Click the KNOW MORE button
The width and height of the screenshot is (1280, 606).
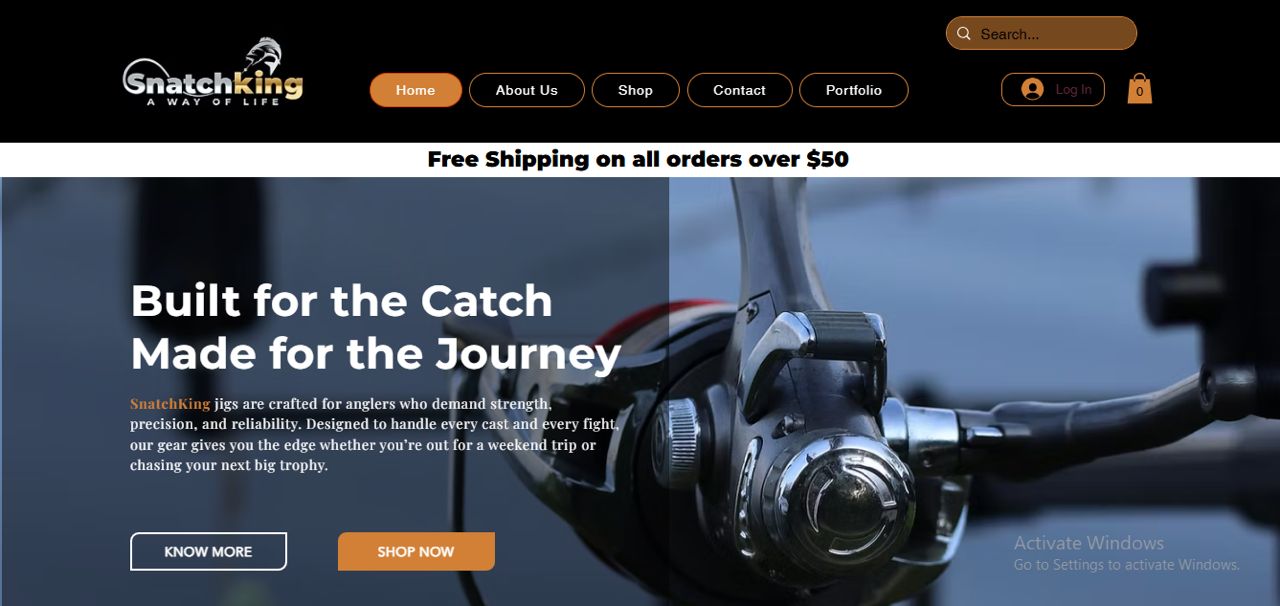208,551
